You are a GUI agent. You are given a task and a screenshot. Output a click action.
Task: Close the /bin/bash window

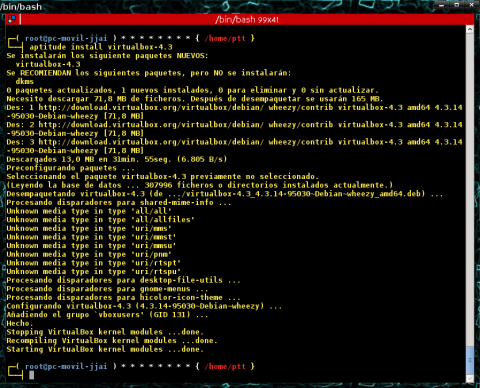click(x=471, y=5)
